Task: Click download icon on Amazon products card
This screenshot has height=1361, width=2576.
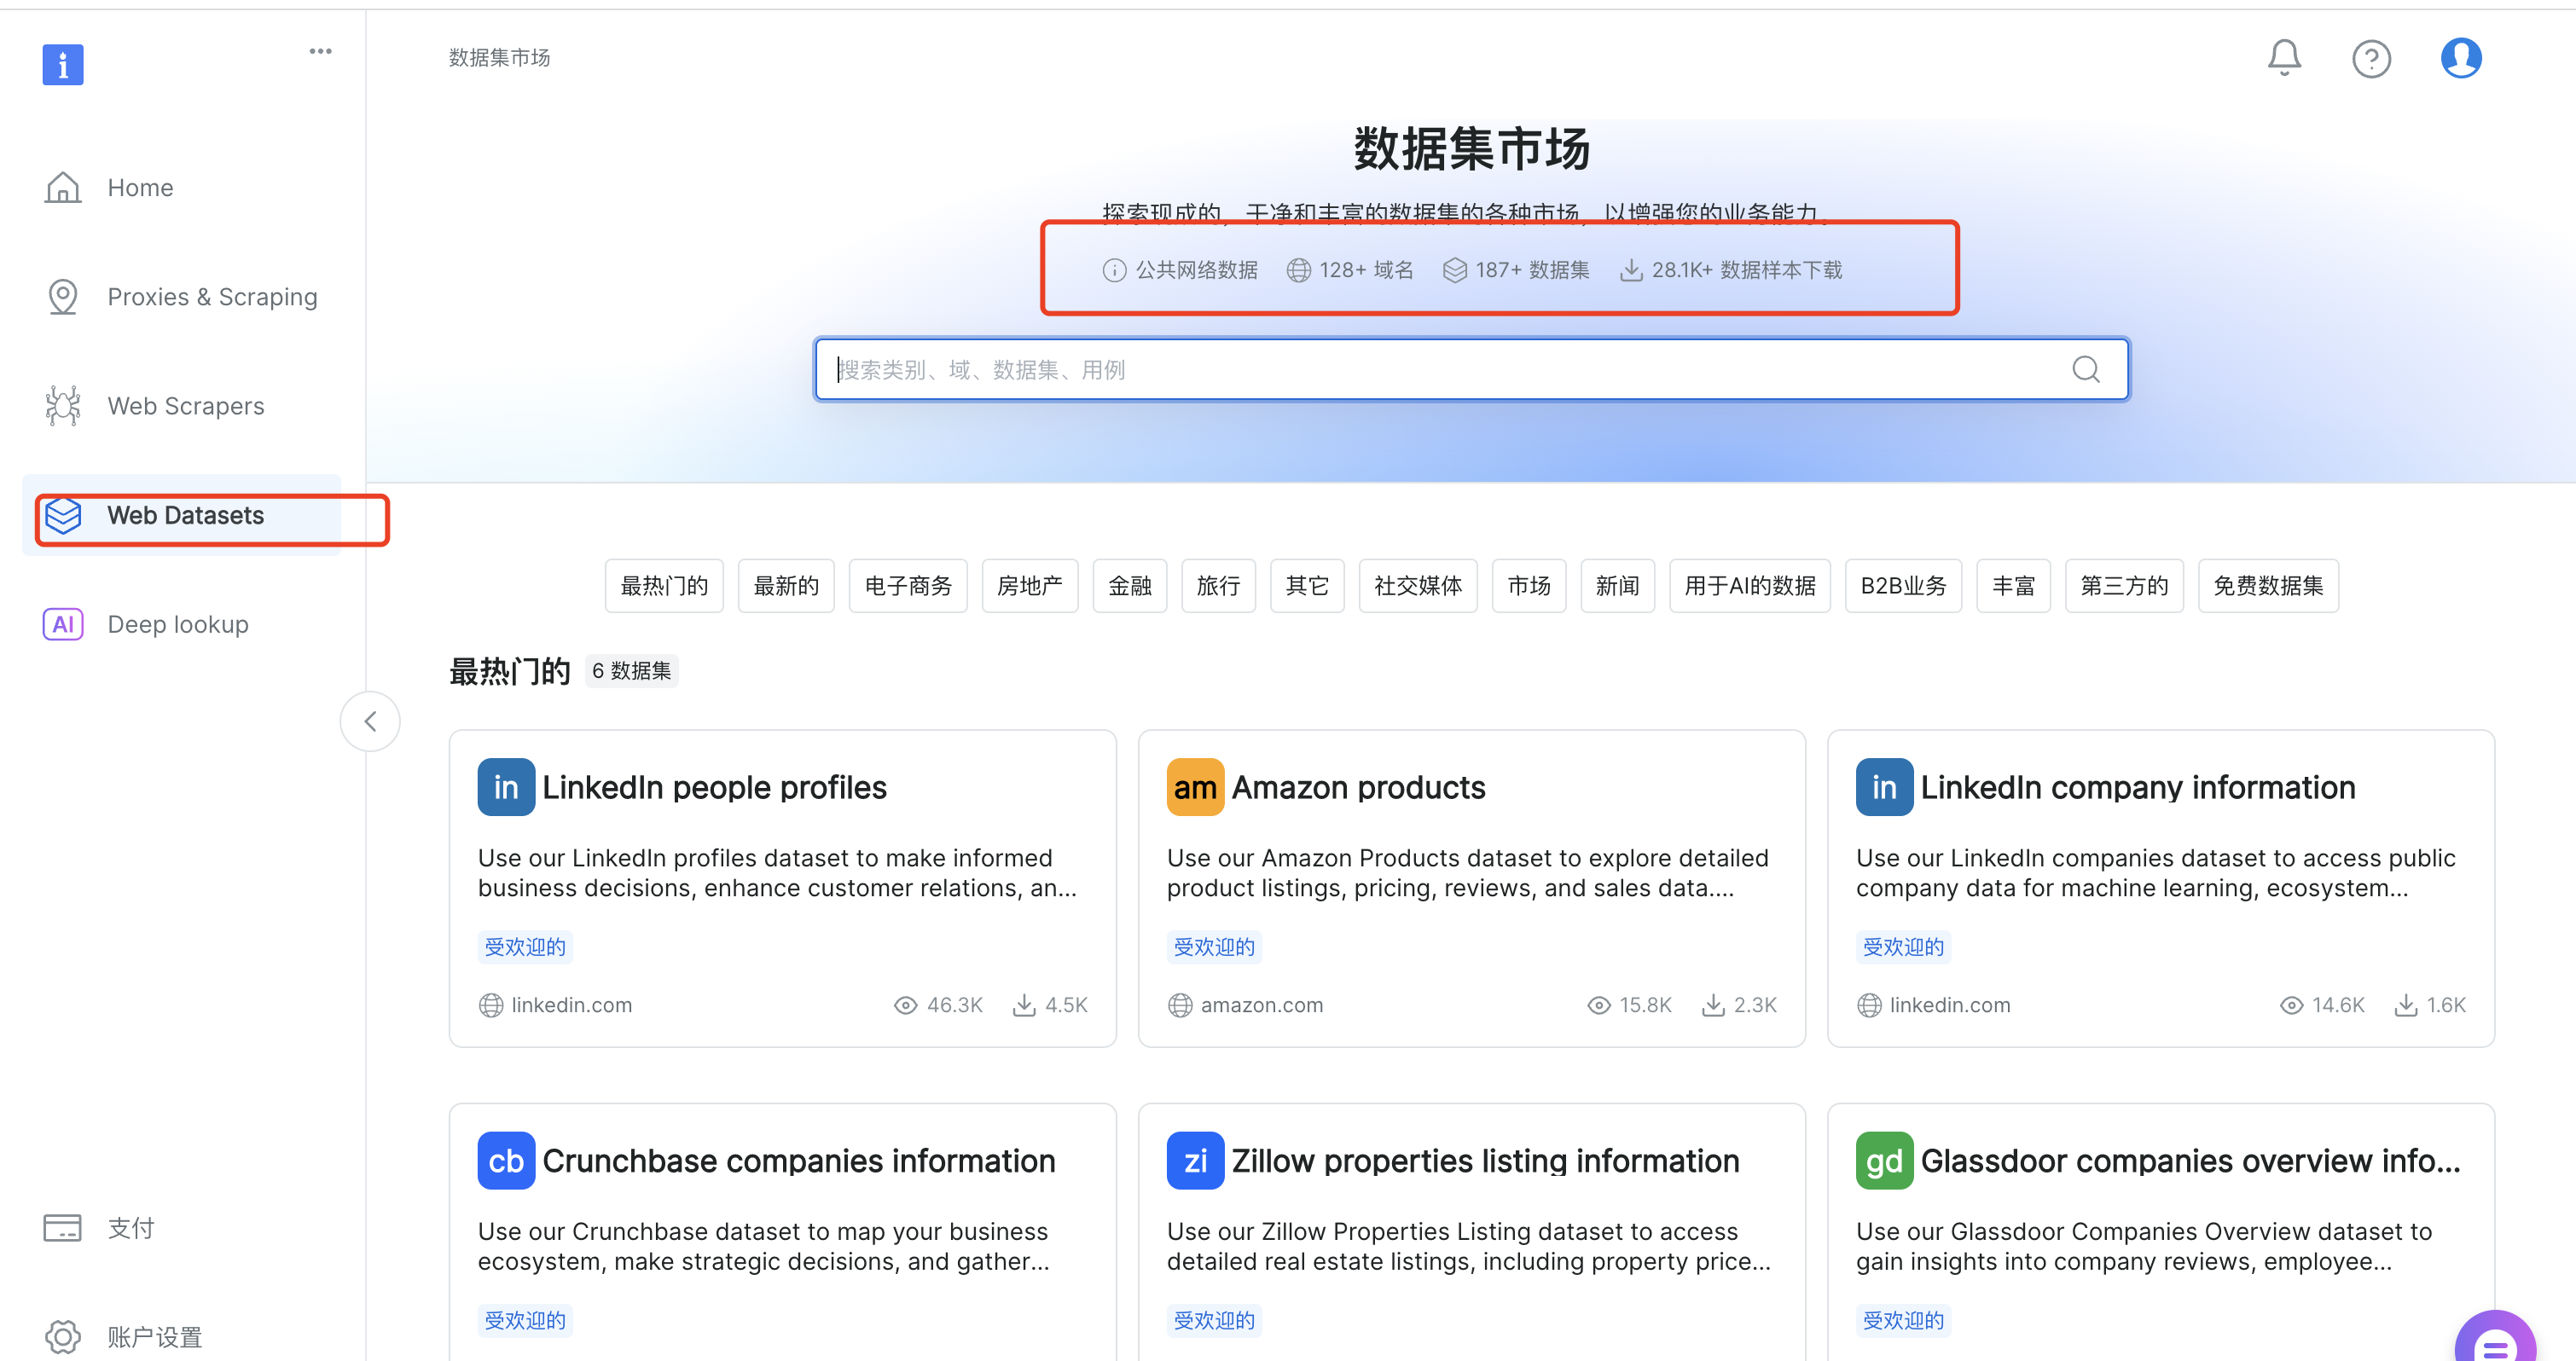Action: (x=1713, y=1005)
